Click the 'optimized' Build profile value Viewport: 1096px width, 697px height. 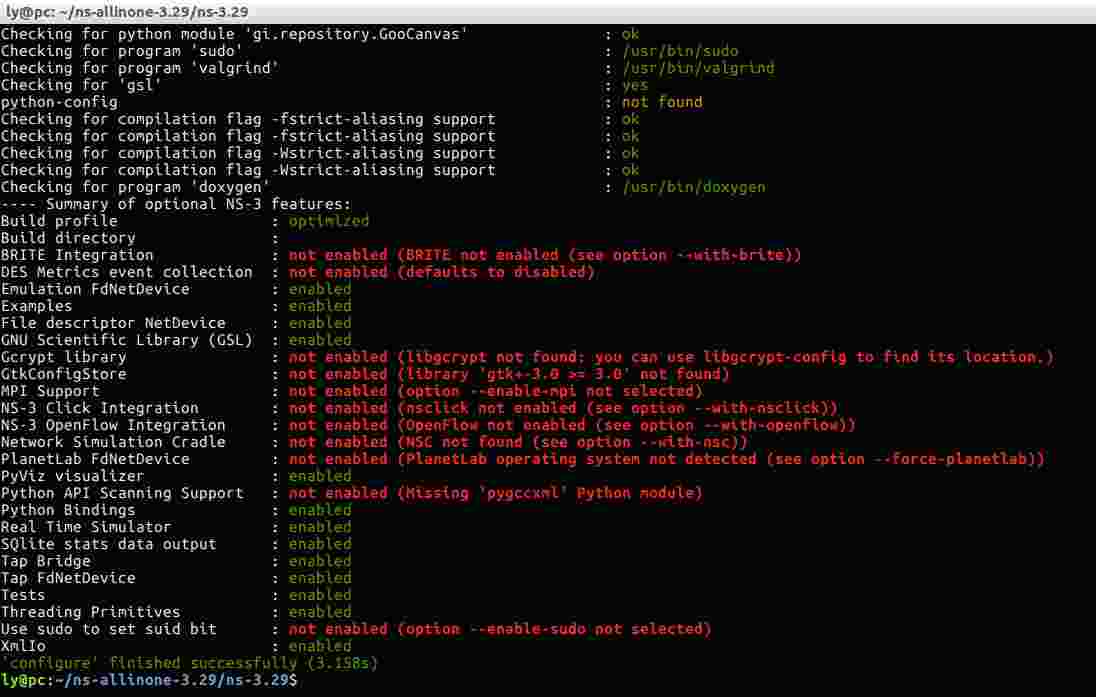tap(329, 221)
